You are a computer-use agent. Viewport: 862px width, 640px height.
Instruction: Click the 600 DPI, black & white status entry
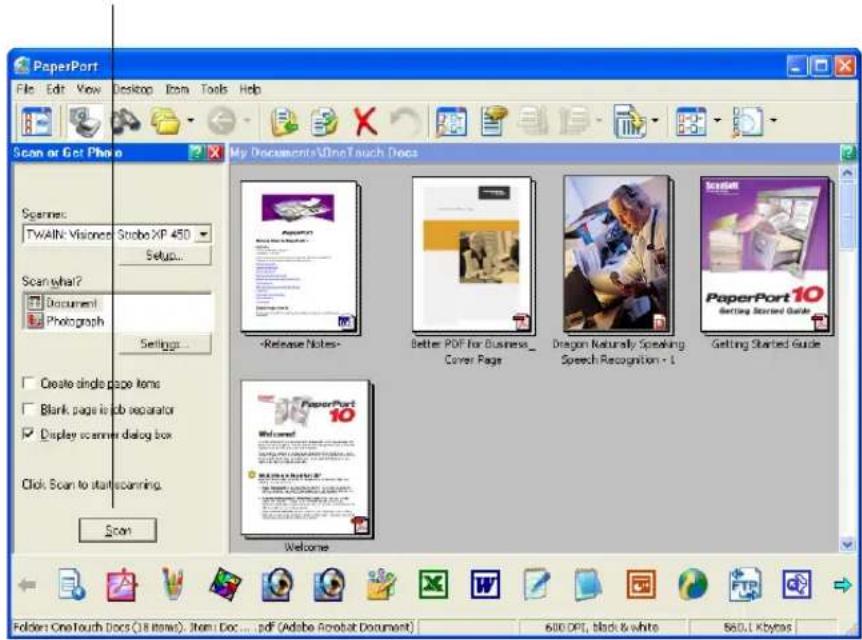(x=601, y=627)
